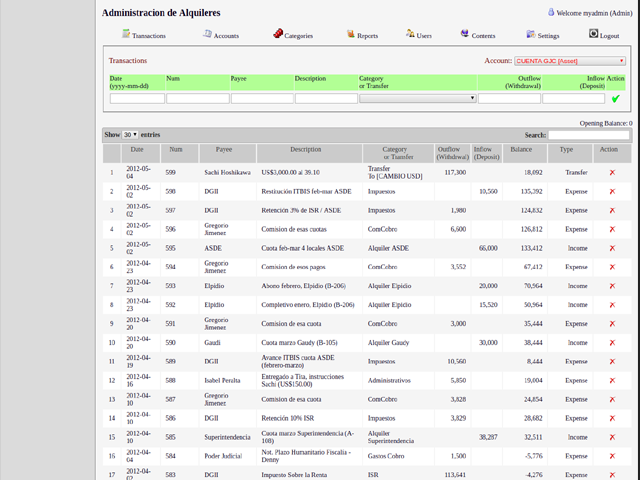Click category Alquiler Gaudy
Image resolution: width=640 pixels, height=480 pixels.
388,343
